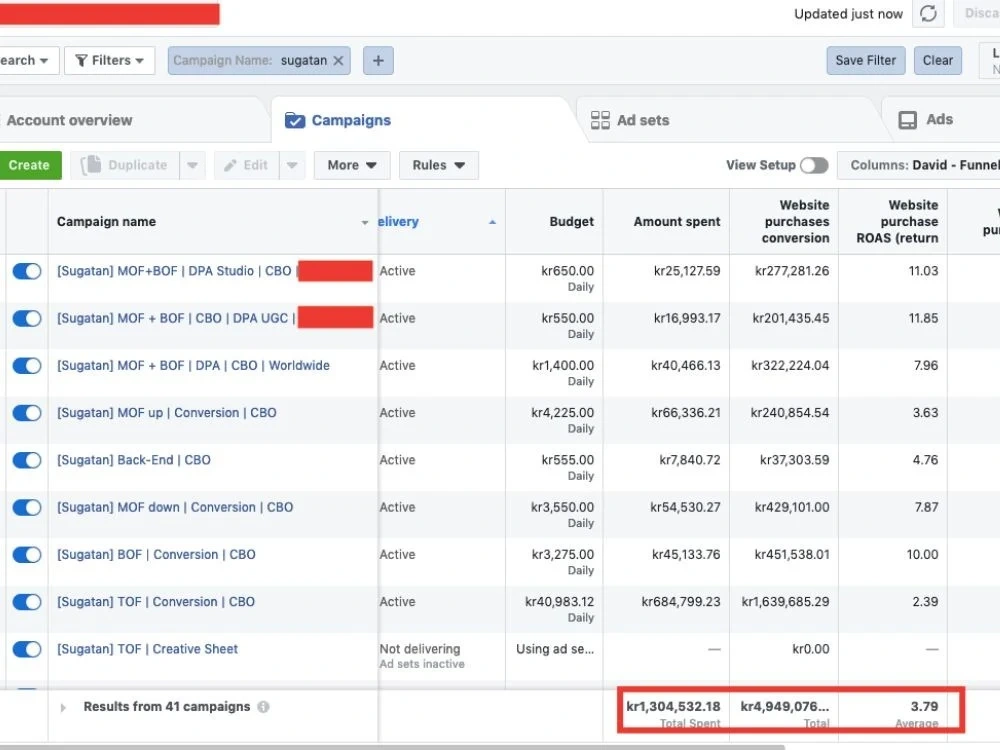Click Save Filter button

pyautogui.click(x=865, y=61)
